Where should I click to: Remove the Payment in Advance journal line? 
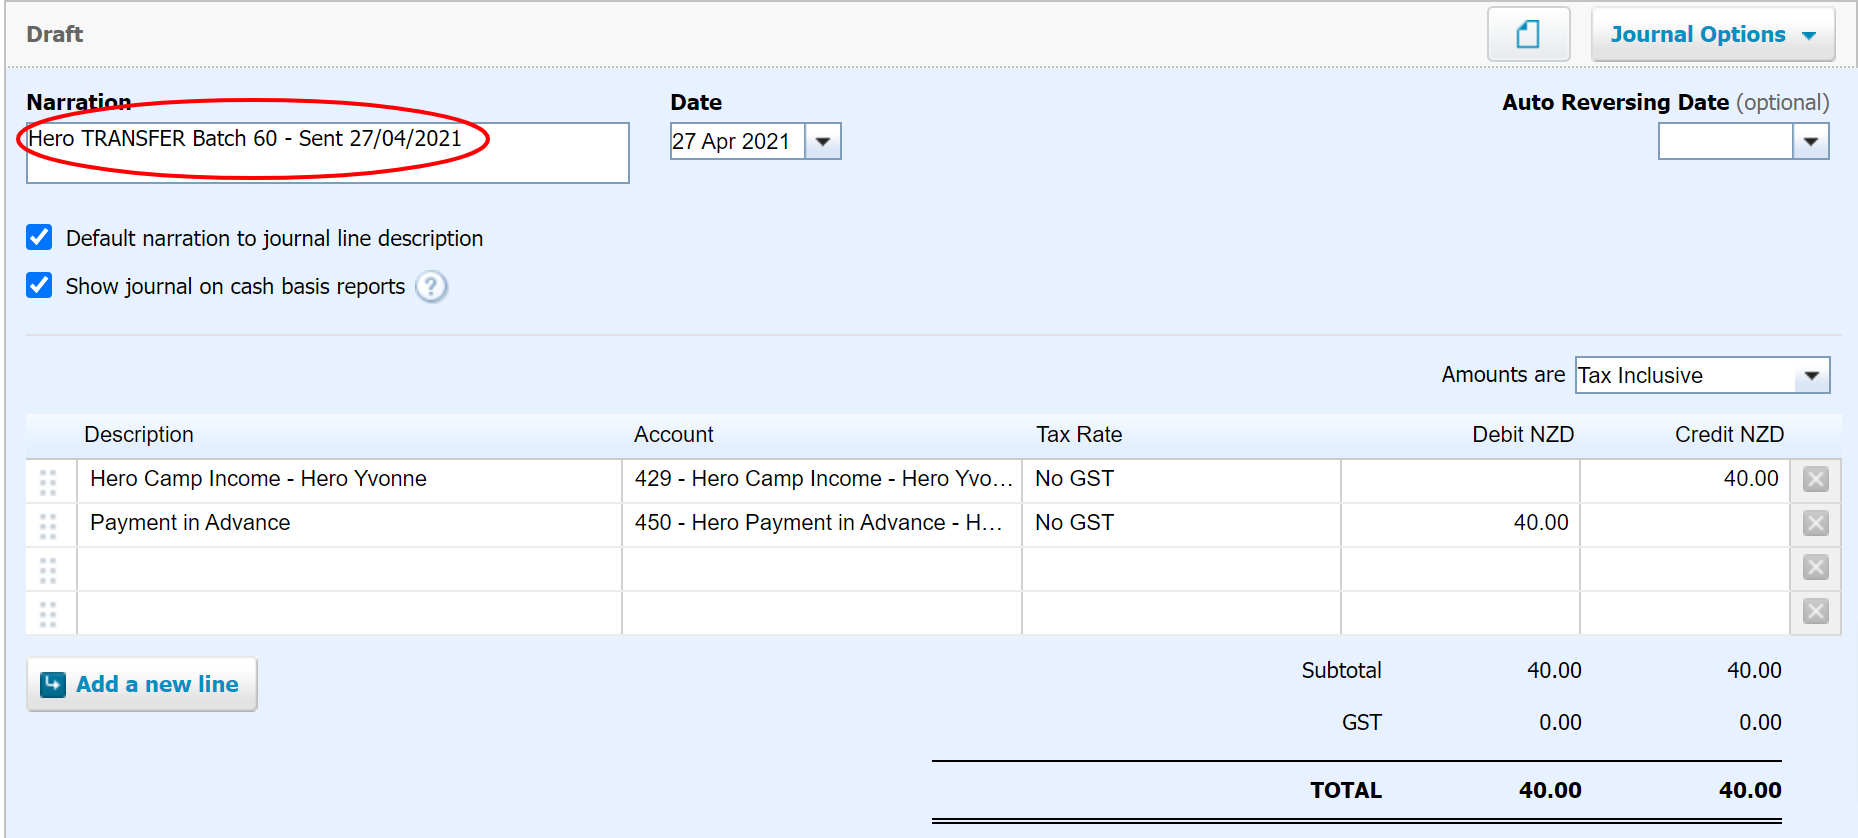[1815, 523]
